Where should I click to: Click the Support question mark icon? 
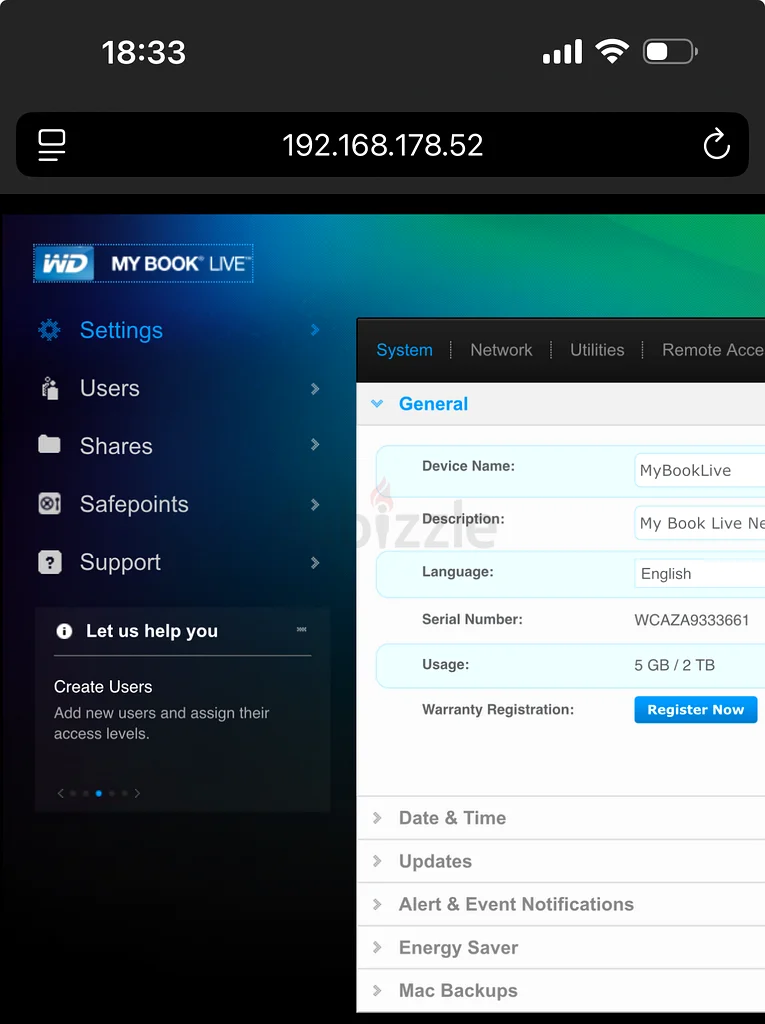coord(50,562)
